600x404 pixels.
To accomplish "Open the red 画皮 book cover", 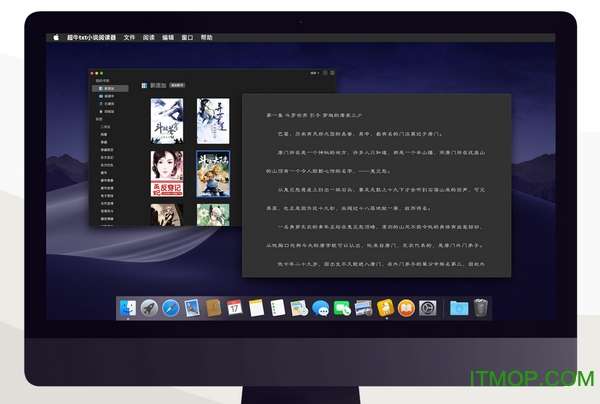I will click(165, 173).
